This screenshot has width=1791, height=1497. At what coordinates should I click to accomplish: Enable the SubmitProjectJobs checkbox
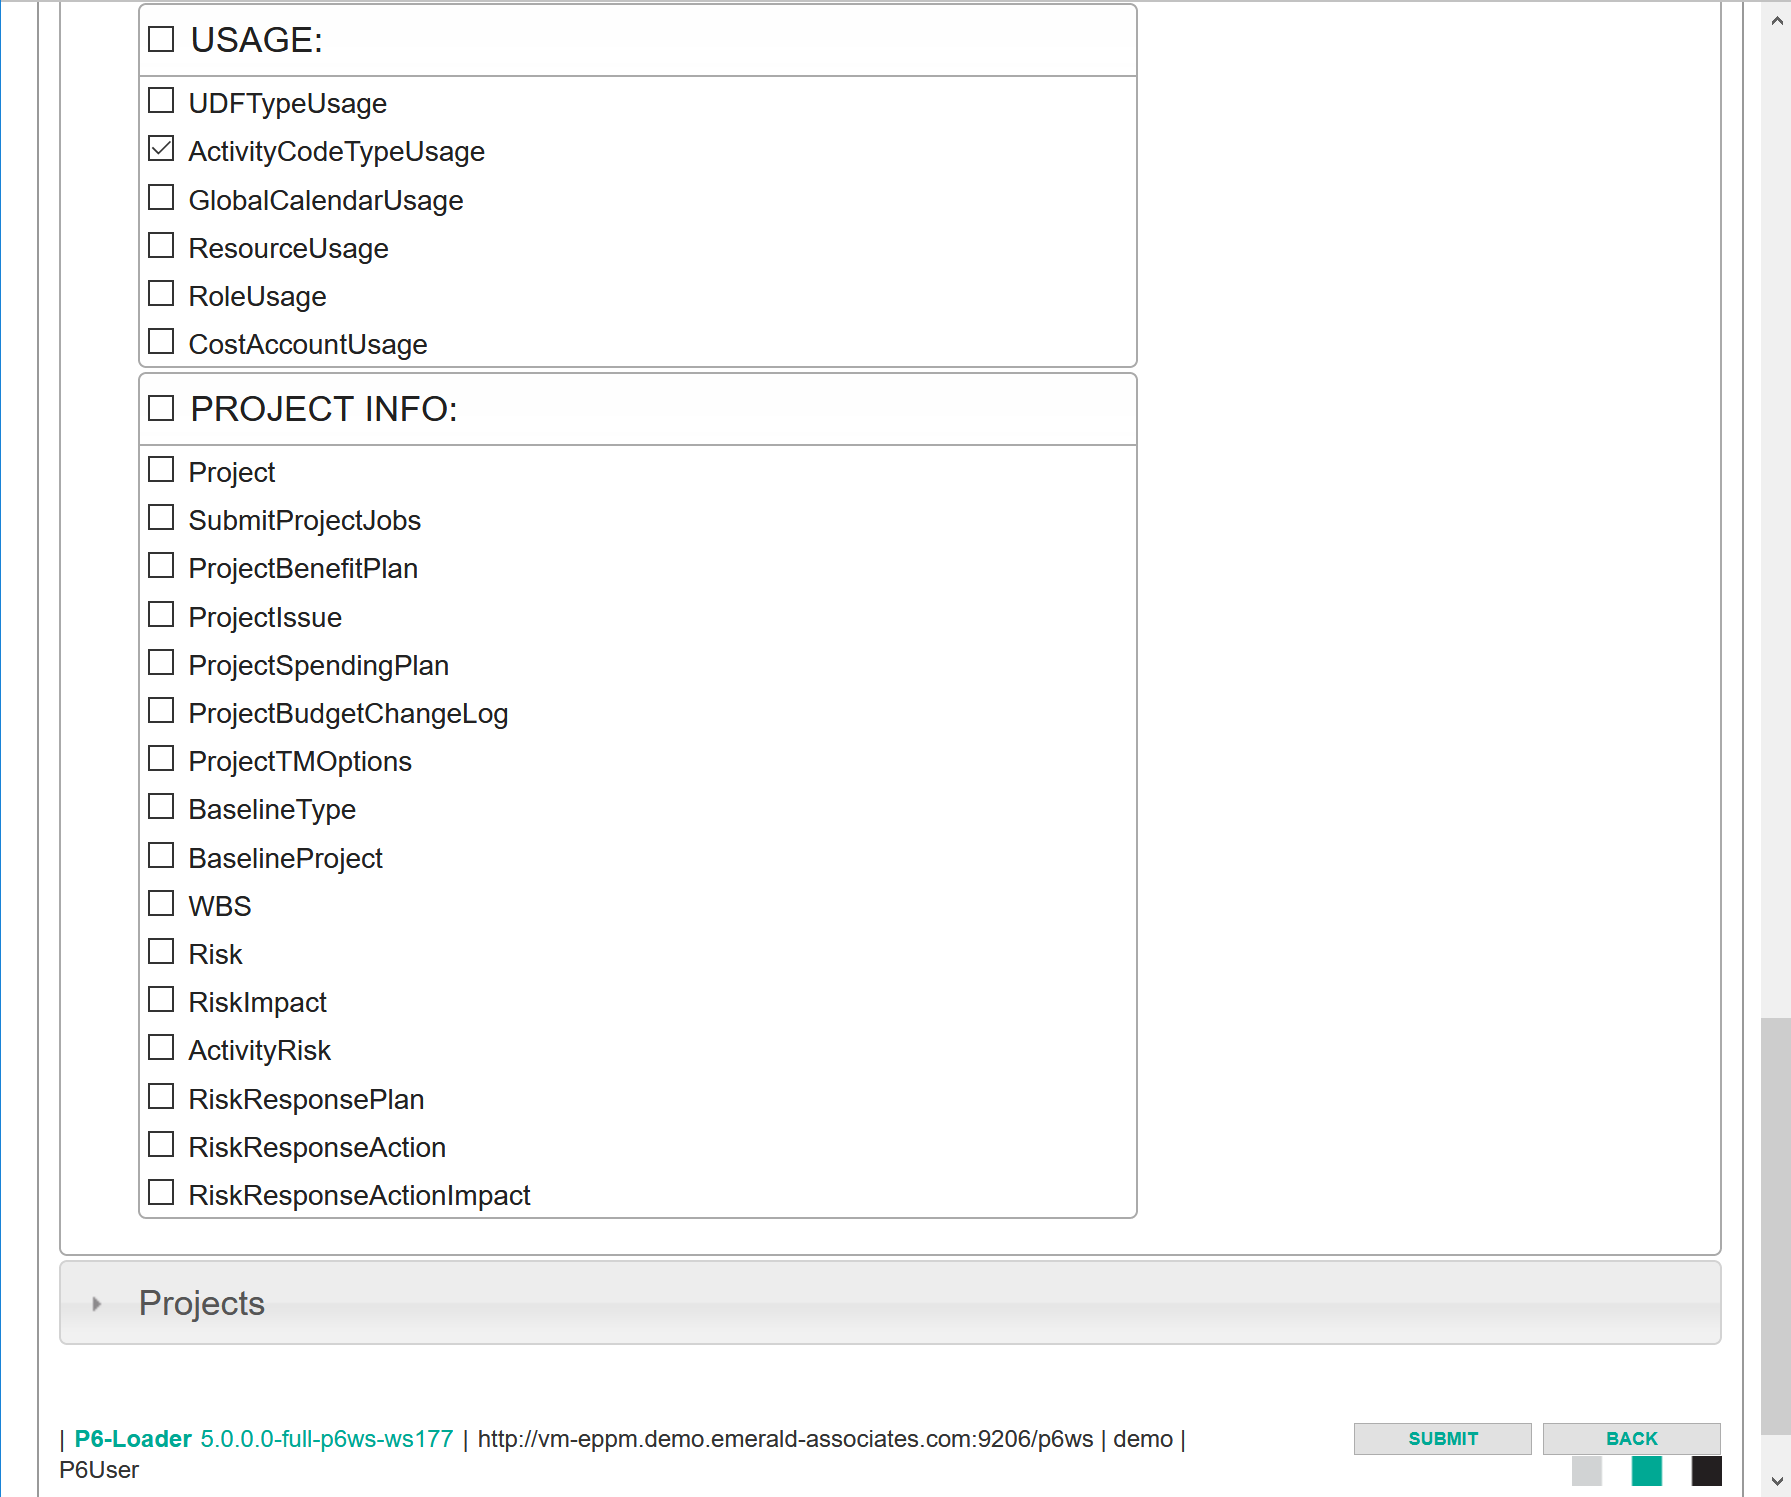click(161, 519)
